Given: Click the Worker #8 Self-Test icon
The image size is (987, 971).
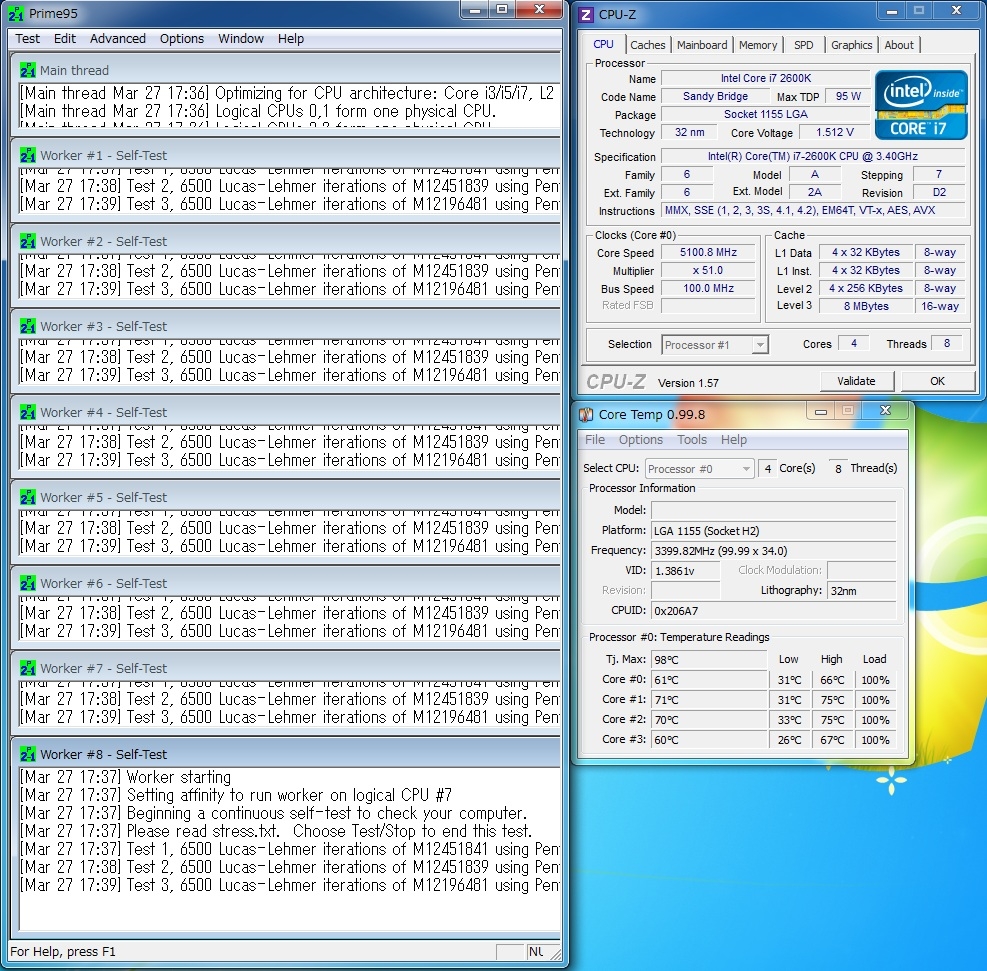Looking at the screenshot, I should (x=28, y=754).
